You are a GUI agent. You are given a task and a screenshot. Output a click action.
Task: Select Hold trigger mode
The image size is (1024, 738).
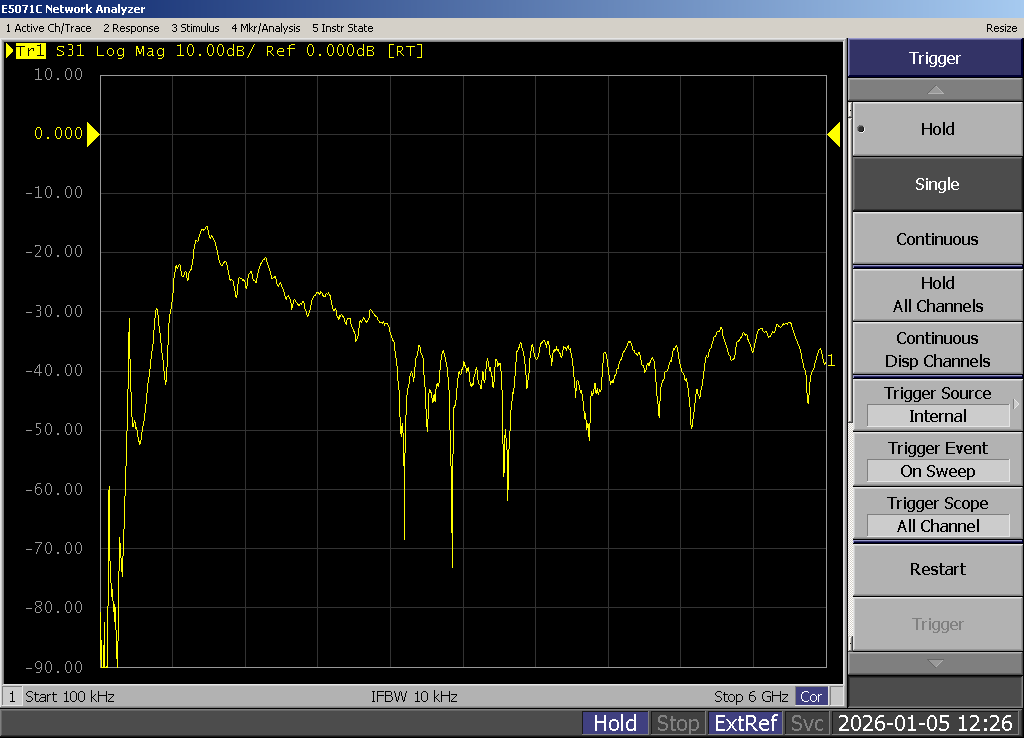click(936, 129)
